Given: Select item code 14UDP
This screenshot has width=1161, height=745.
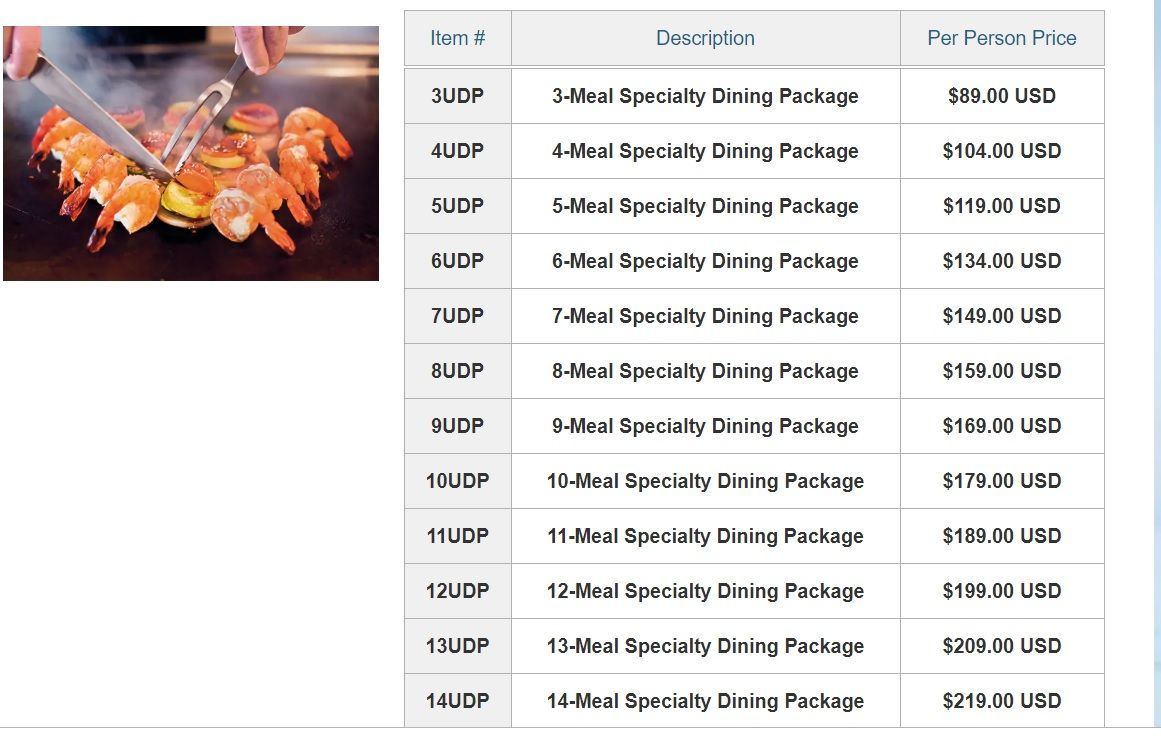Looking at the screenshot, I should 458,701.
